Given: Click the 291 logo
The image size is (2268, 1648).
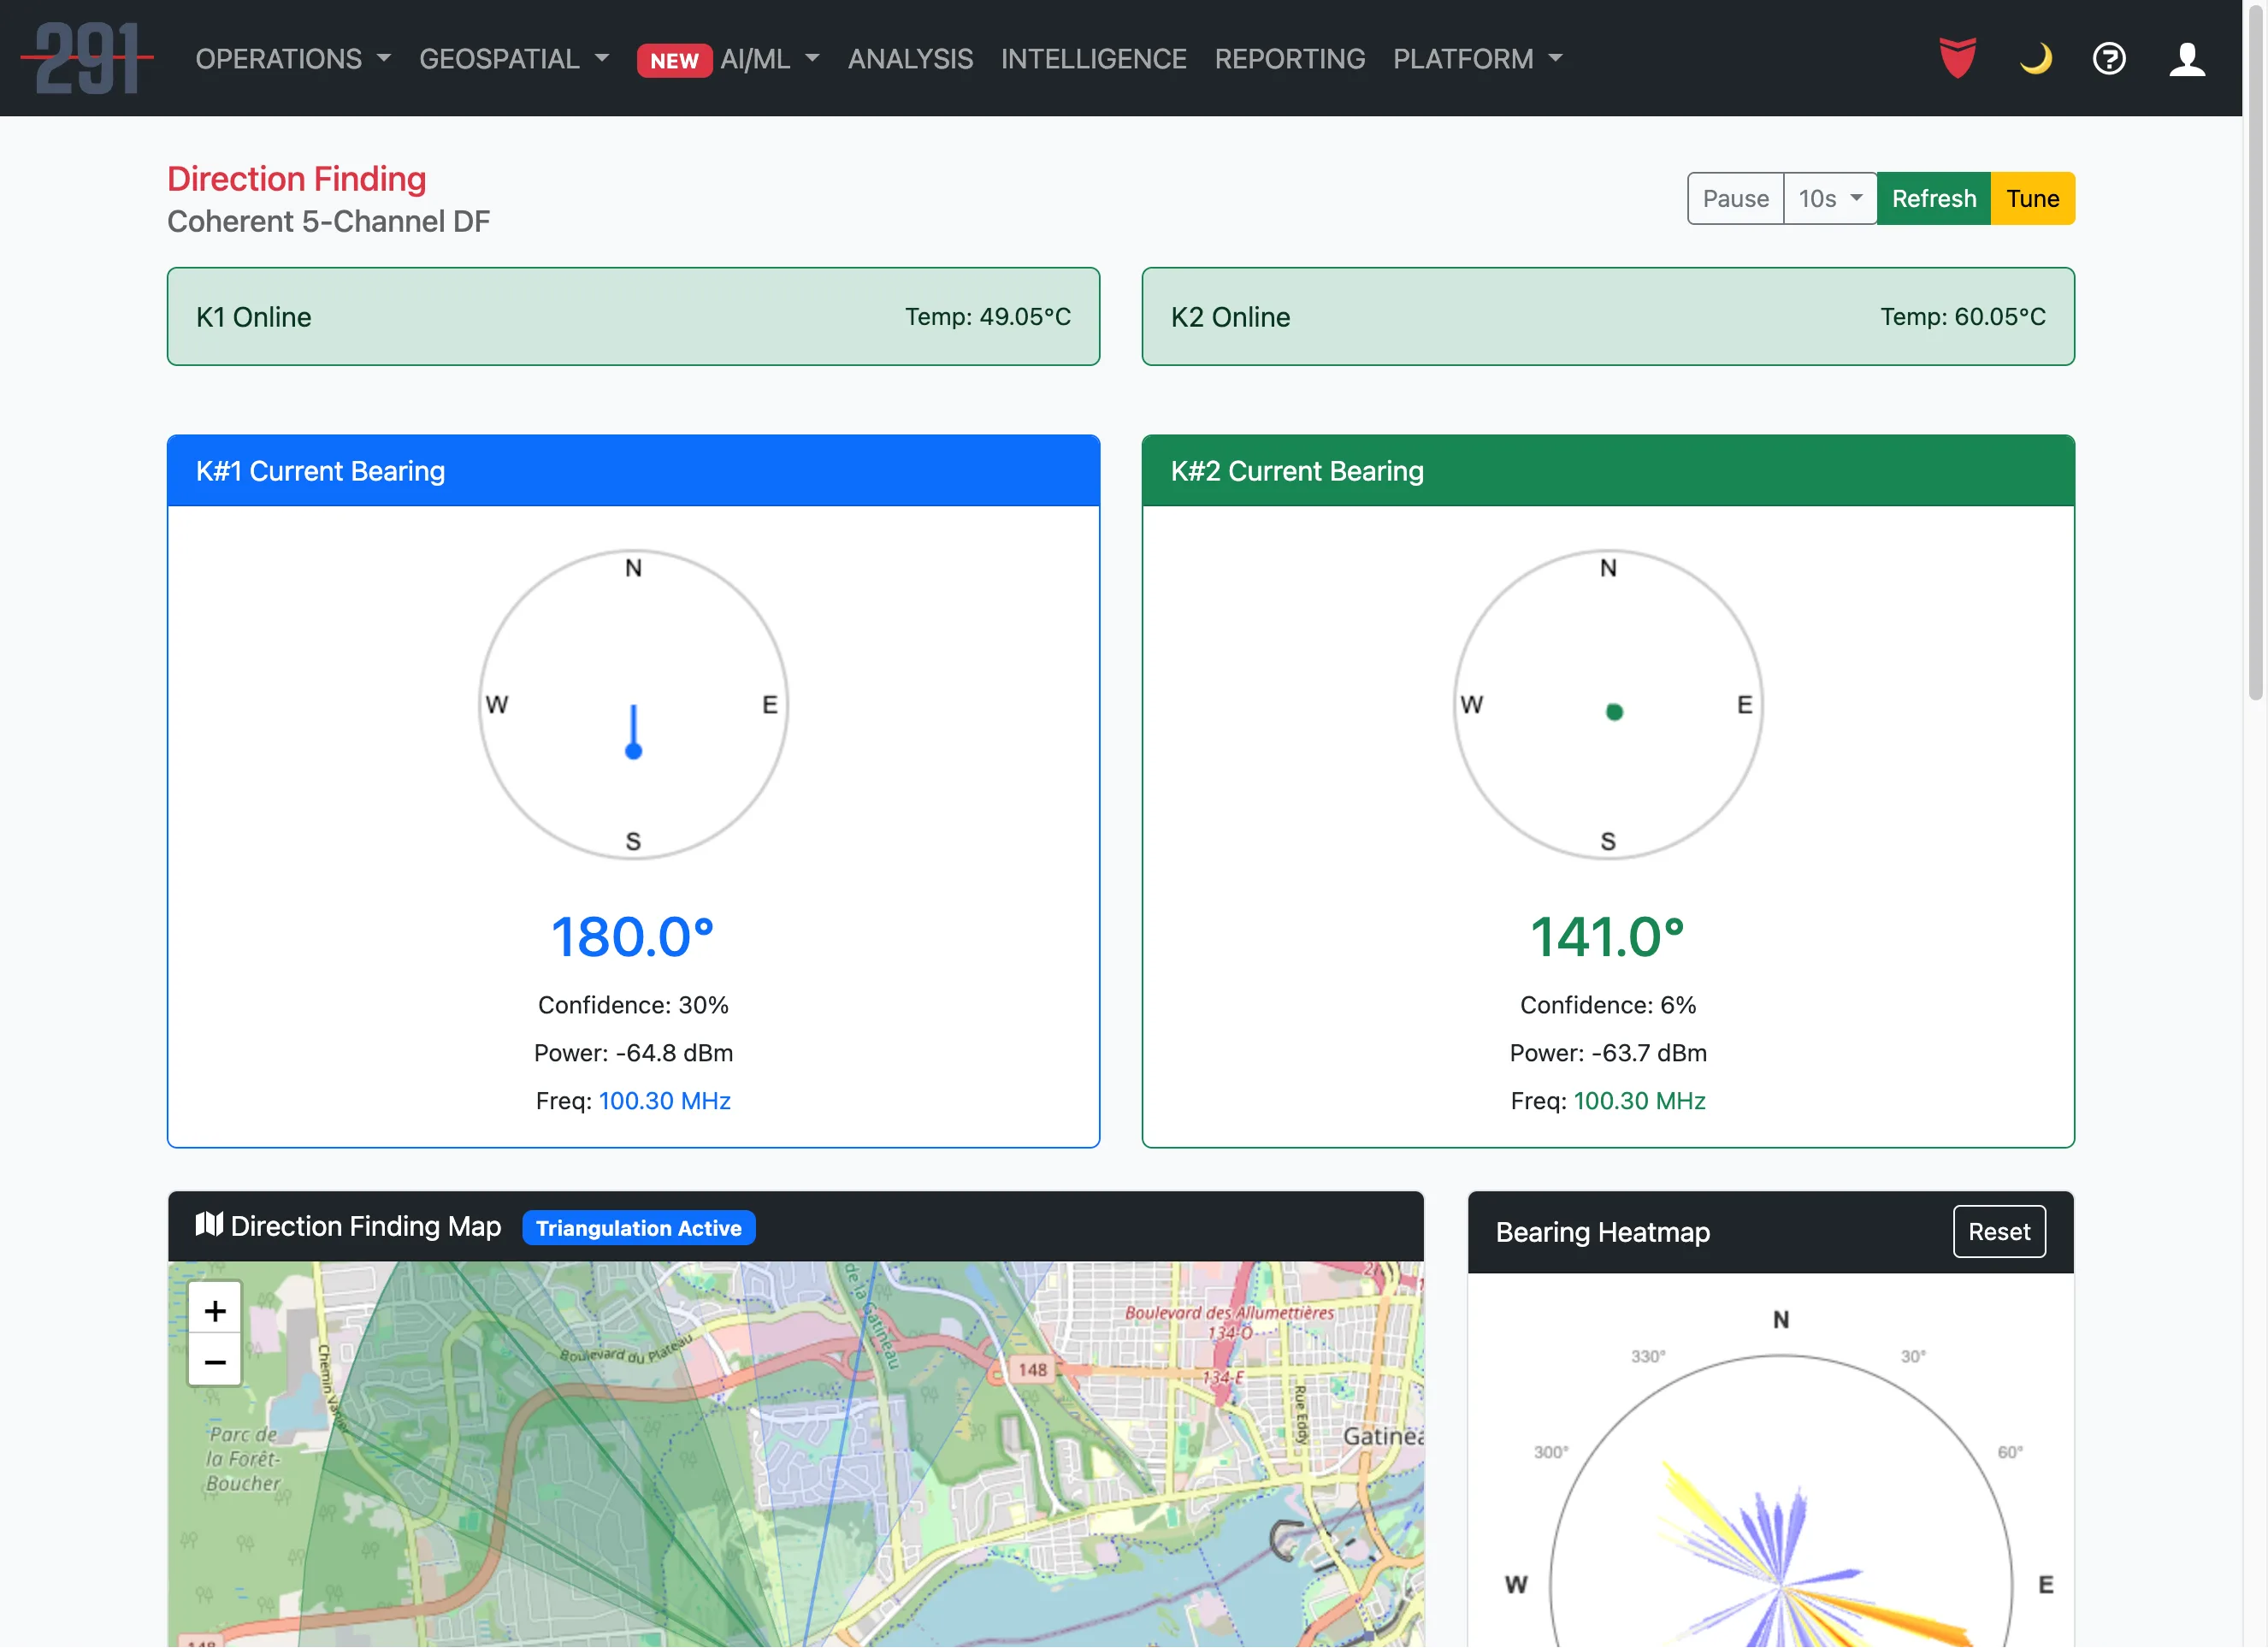Looking at the screenshot, I should [88, 58].
